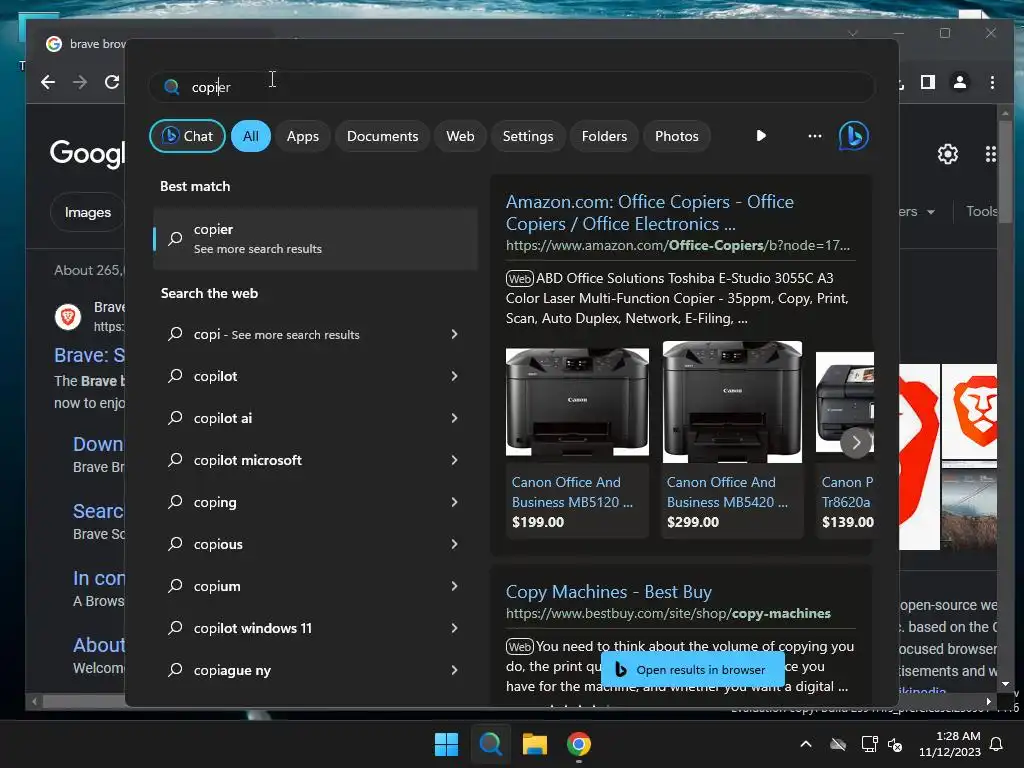The width and height of the screenshot is (1024, 768).
Task: Show hidden system tray icons
Action: (806, 744)
